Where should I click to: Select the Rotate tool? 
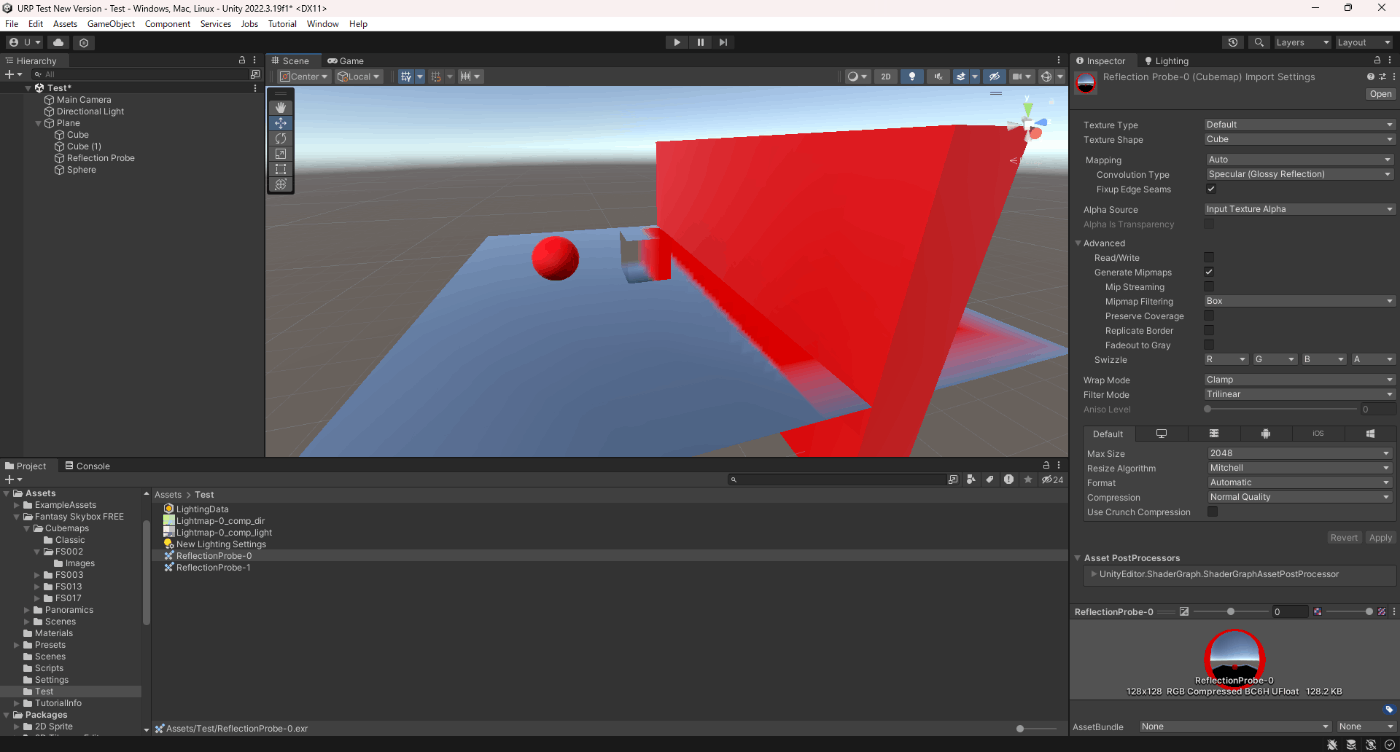(280, 138)
